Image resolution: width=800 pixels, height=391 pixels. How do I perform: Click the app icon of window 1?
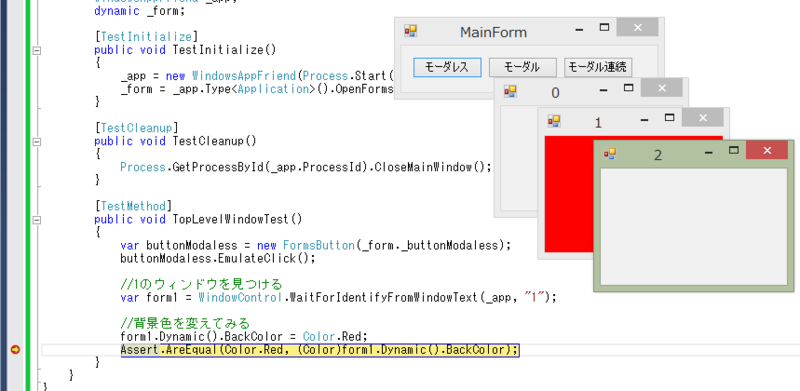click(554, 121)
